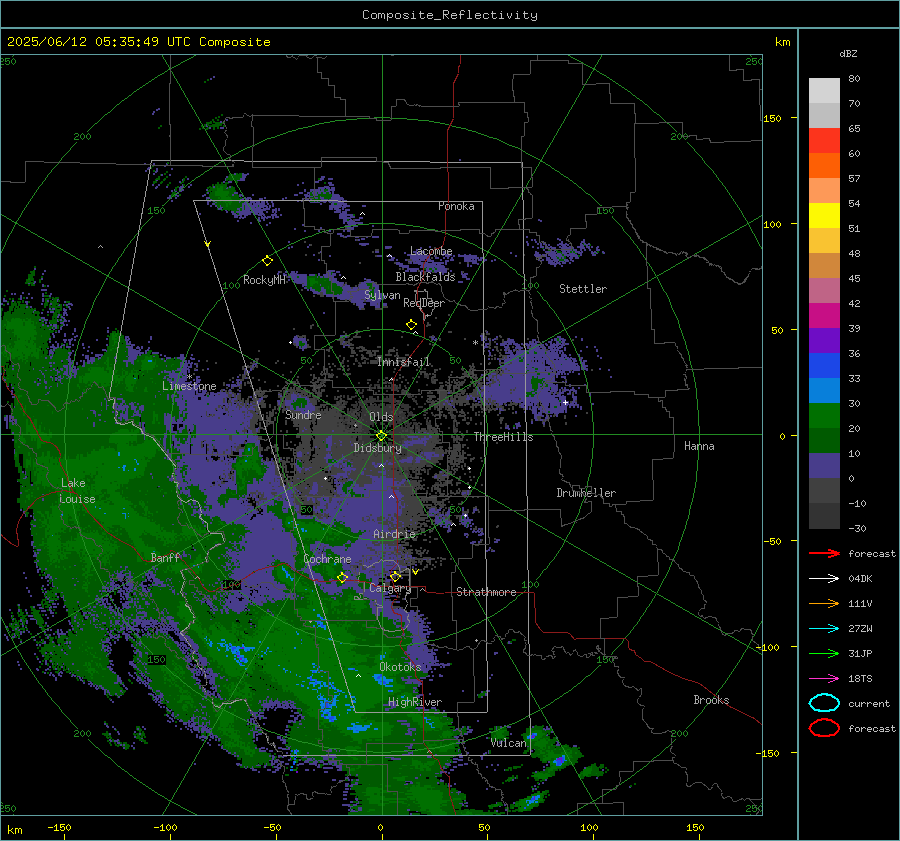Click the bottom axis km unit label
Viewport: 900px width, 841px height.
14,830
